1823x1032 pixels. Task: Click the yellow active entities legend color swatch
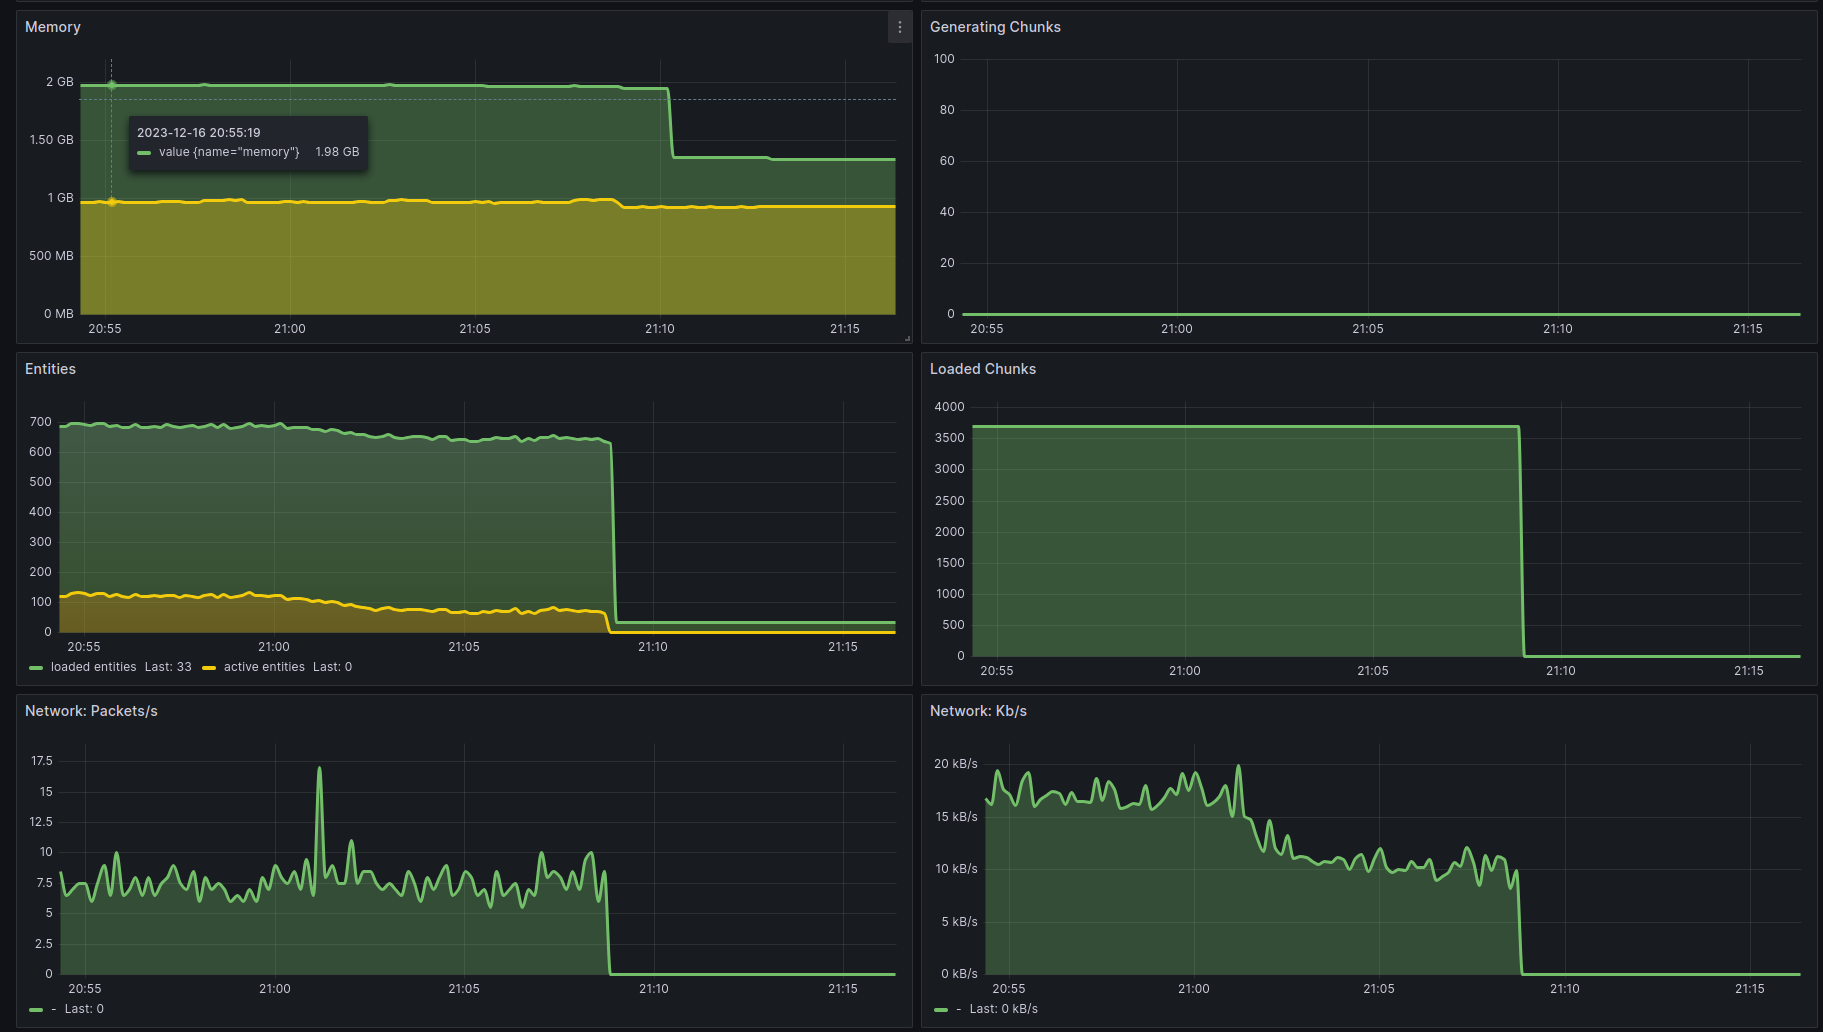[209, 668]
